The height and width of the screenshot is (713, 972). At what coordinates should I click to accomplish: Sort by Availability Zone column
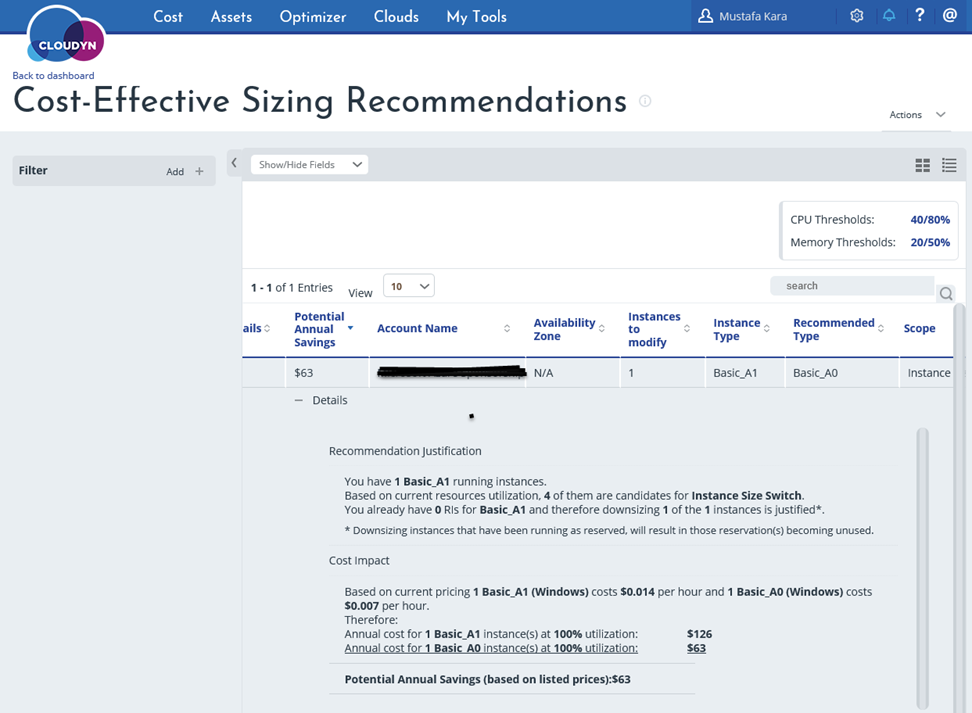click(601, 329)
